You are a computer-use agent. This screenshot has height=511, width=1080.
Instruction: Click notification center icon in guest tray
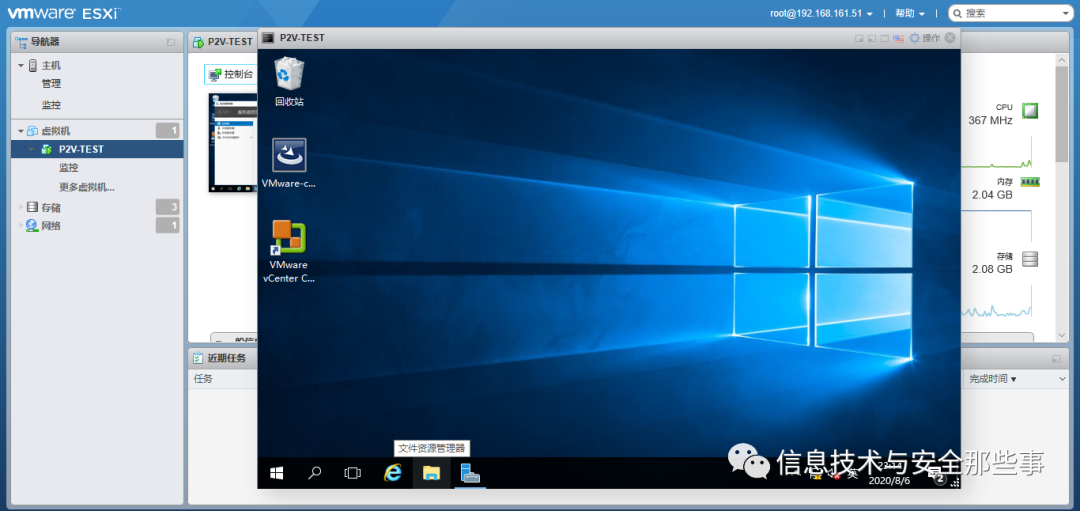point(939,476)
